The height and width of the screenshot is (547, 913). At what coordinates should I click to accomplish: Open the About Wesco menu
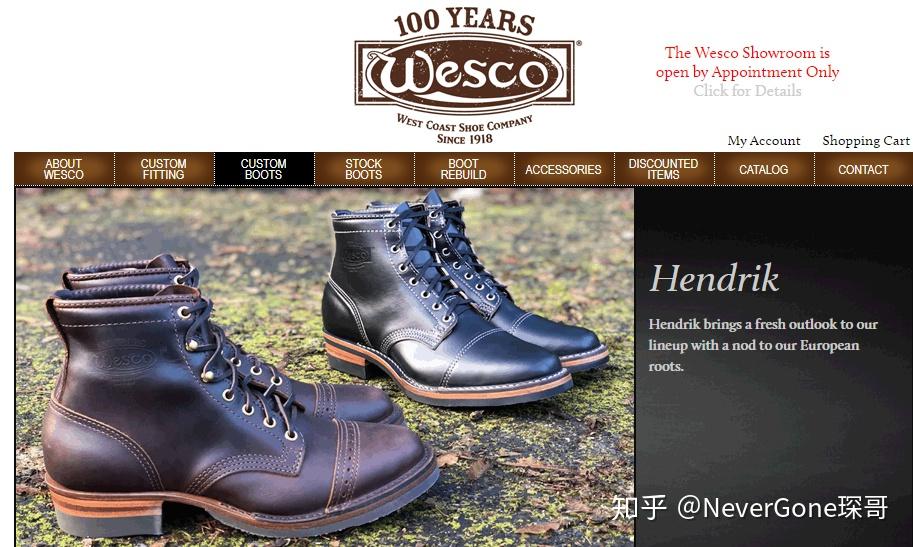pos(64,169)
